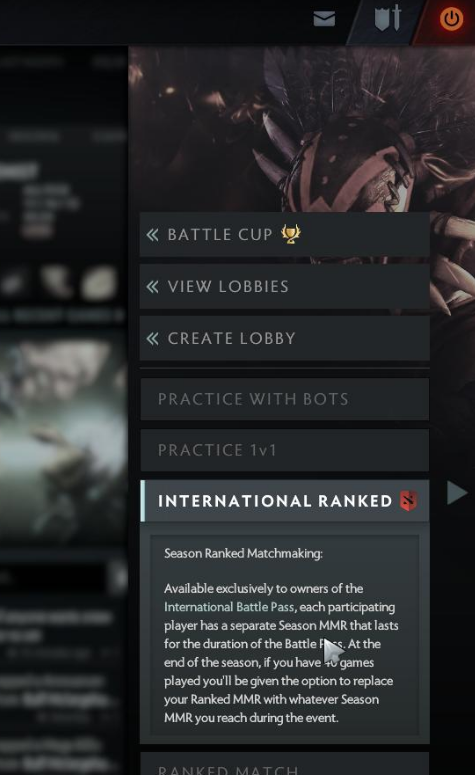Click the blurred hero image in left panel

63,435
